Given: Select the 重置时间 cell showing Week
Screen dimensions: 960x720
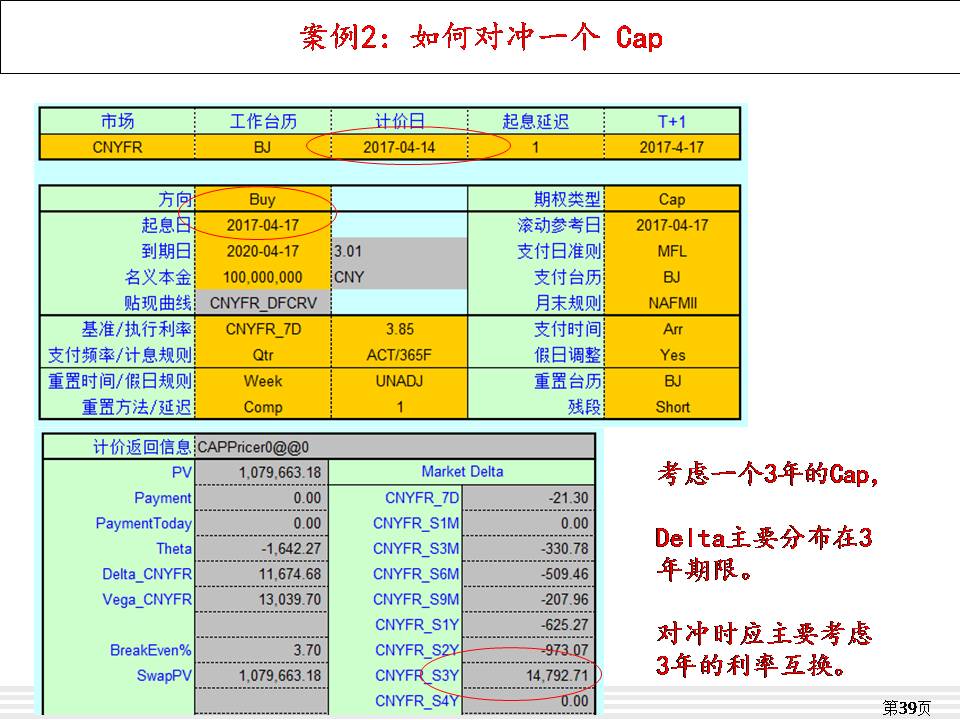Looking at the screenshot, I should click(x=262, y=381).
